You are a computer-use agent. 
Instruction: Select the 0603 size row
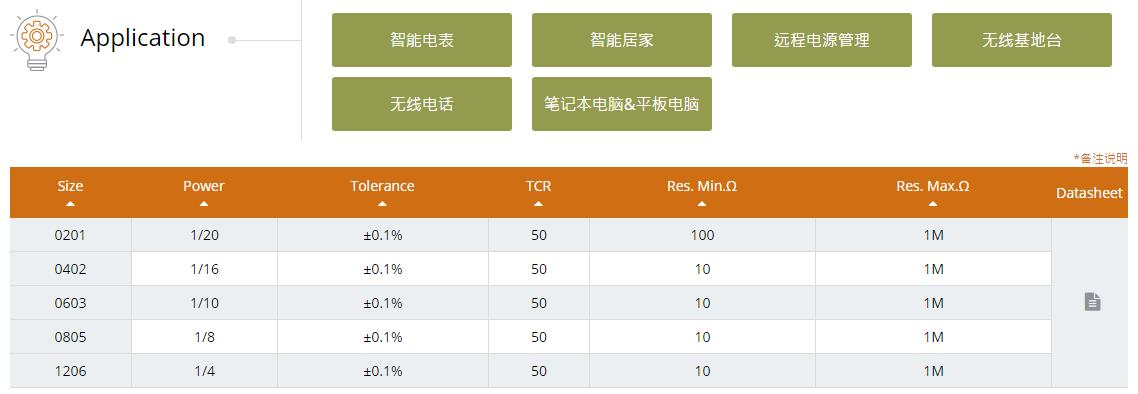(531, 303)
